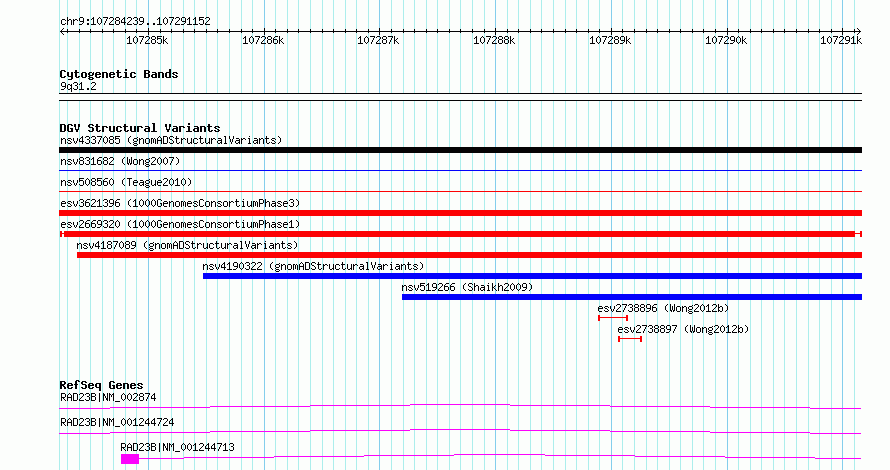Click the 107290k ruler tick label
The width and height of the screenshot is (890, 470).
pos(726,41)
